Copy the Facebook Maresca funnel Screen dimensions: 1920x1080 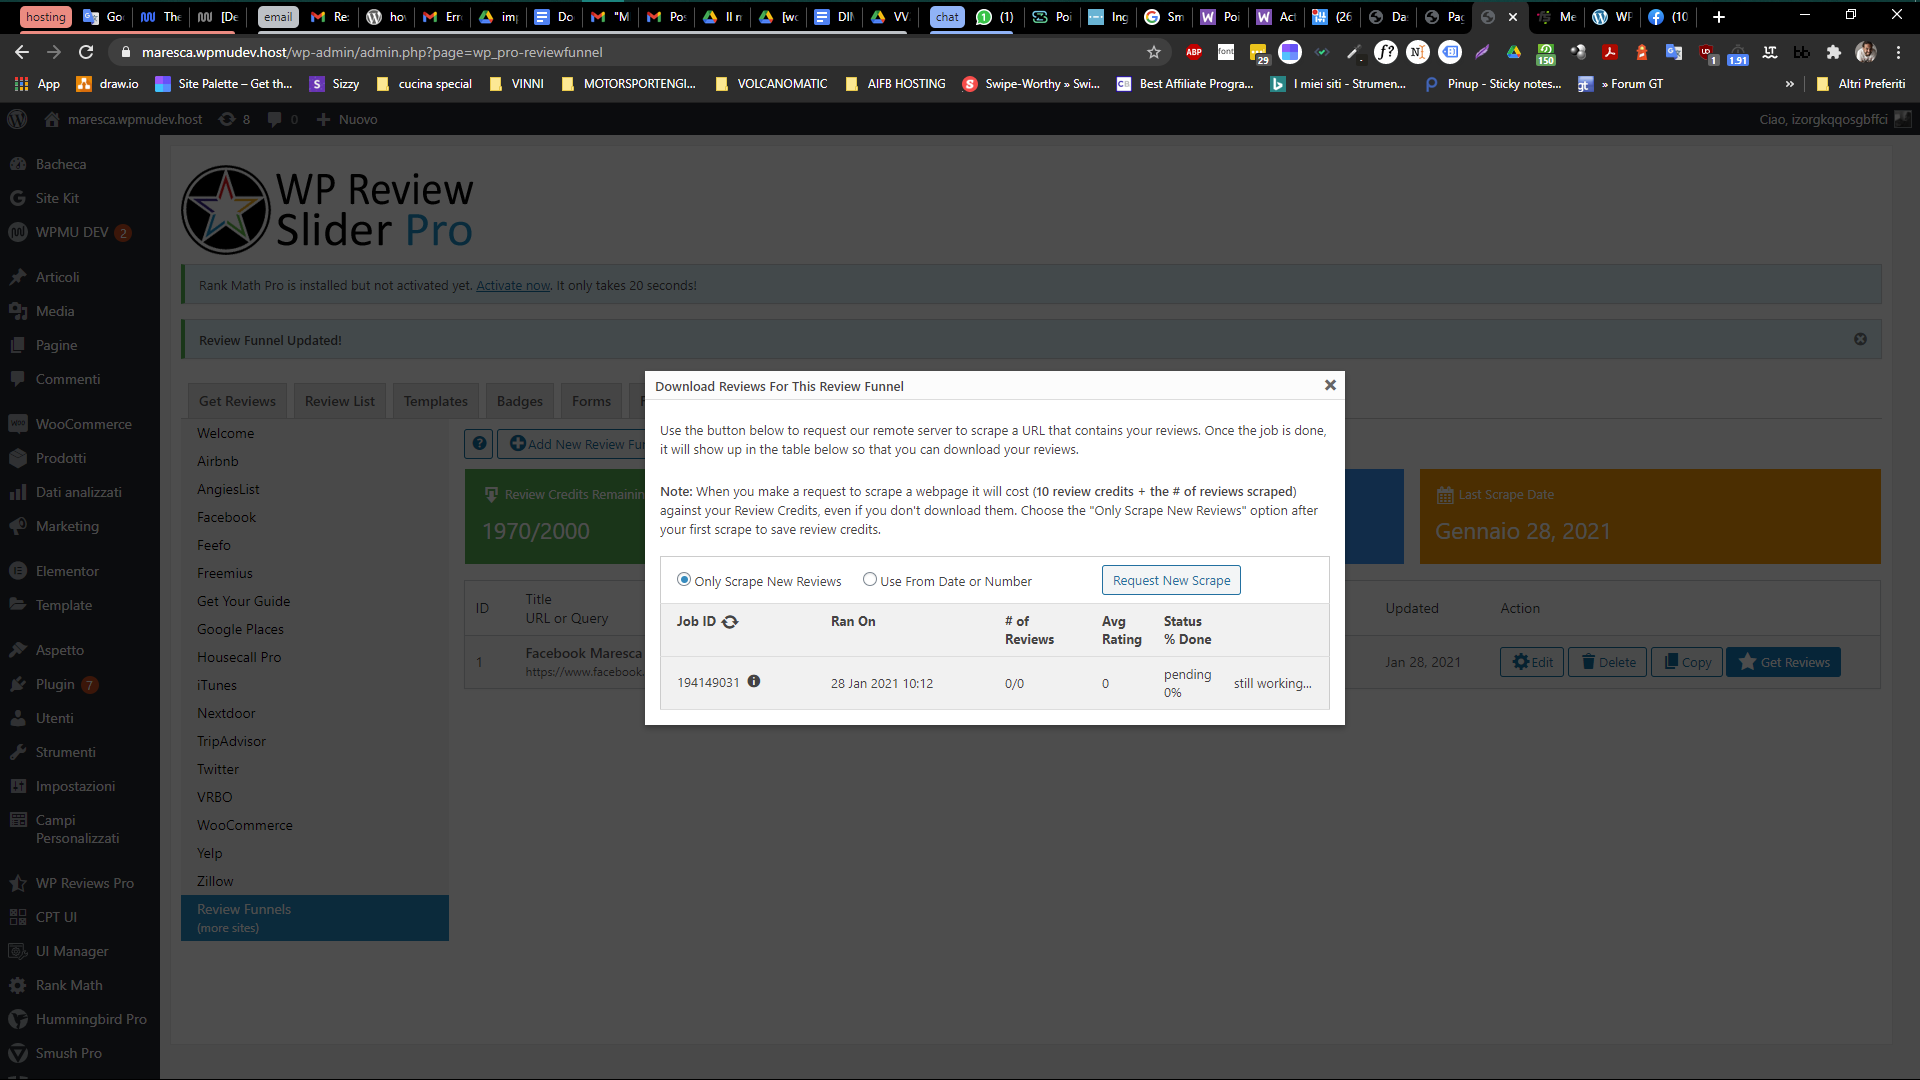(1687, 662)
